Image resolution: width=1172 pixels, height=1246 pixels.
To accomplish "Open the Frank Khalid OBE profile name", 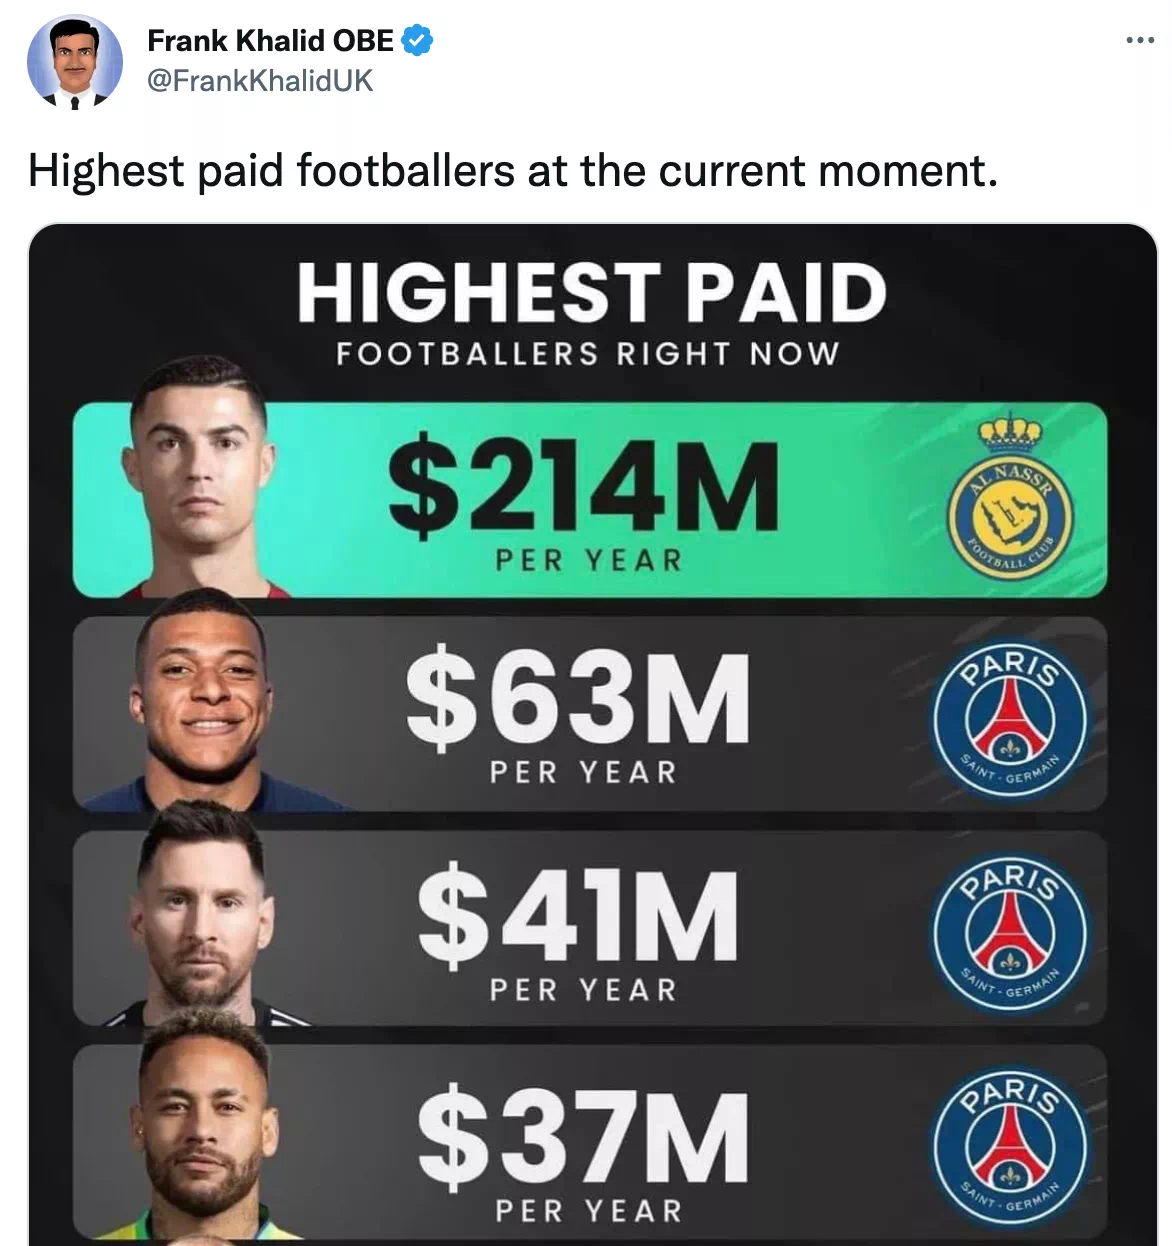I will [x=270, y=41].
